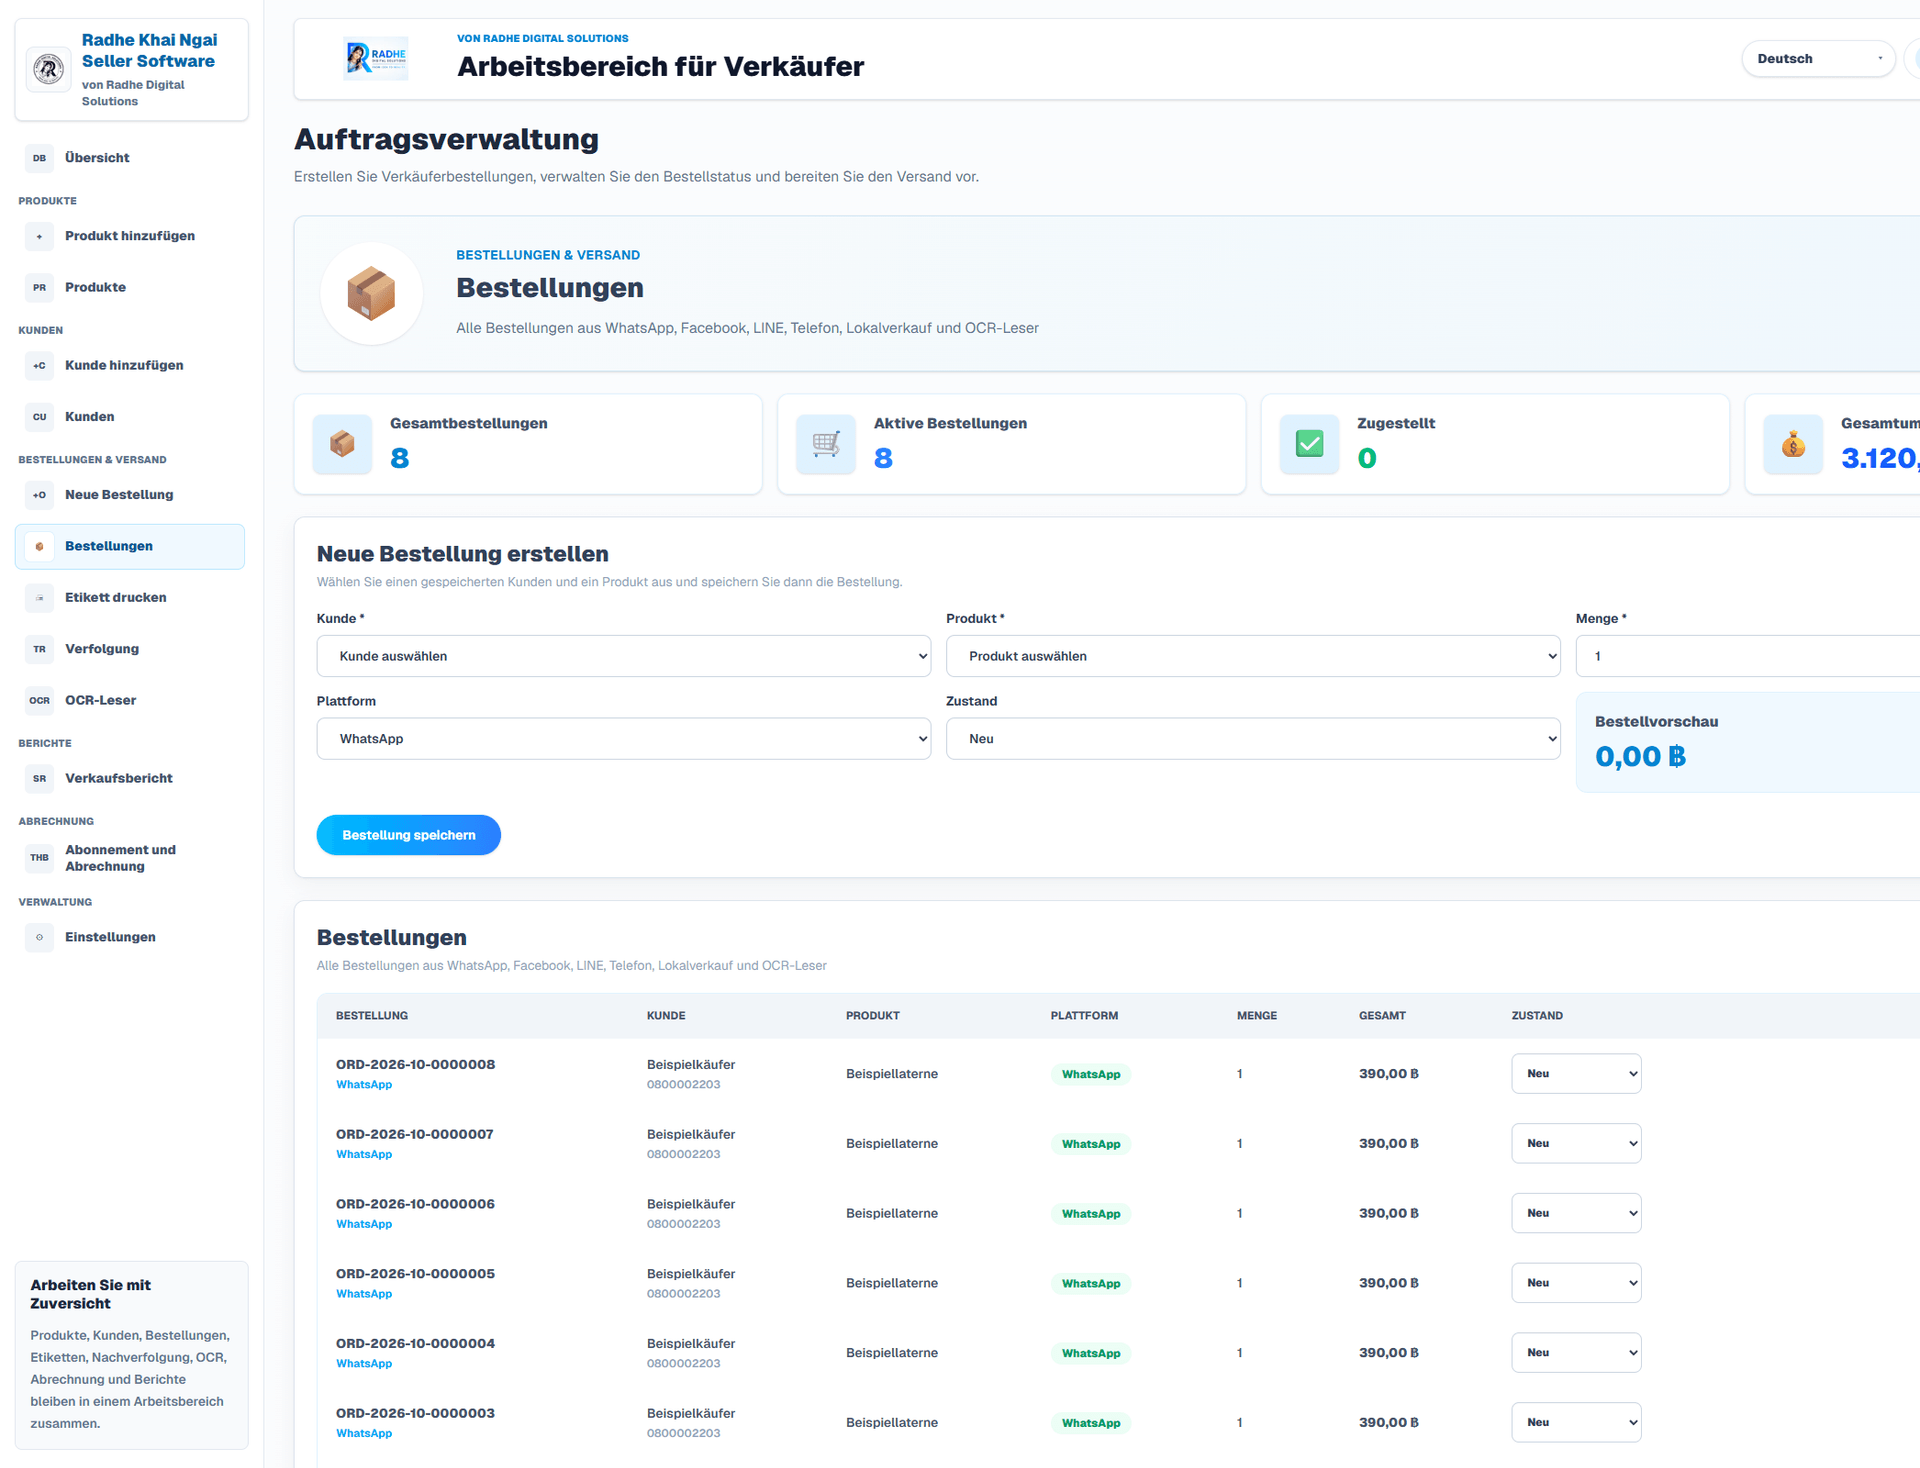Click the money bag revenue icon
This screenshot has height=1468, width=1920.
1793,444
